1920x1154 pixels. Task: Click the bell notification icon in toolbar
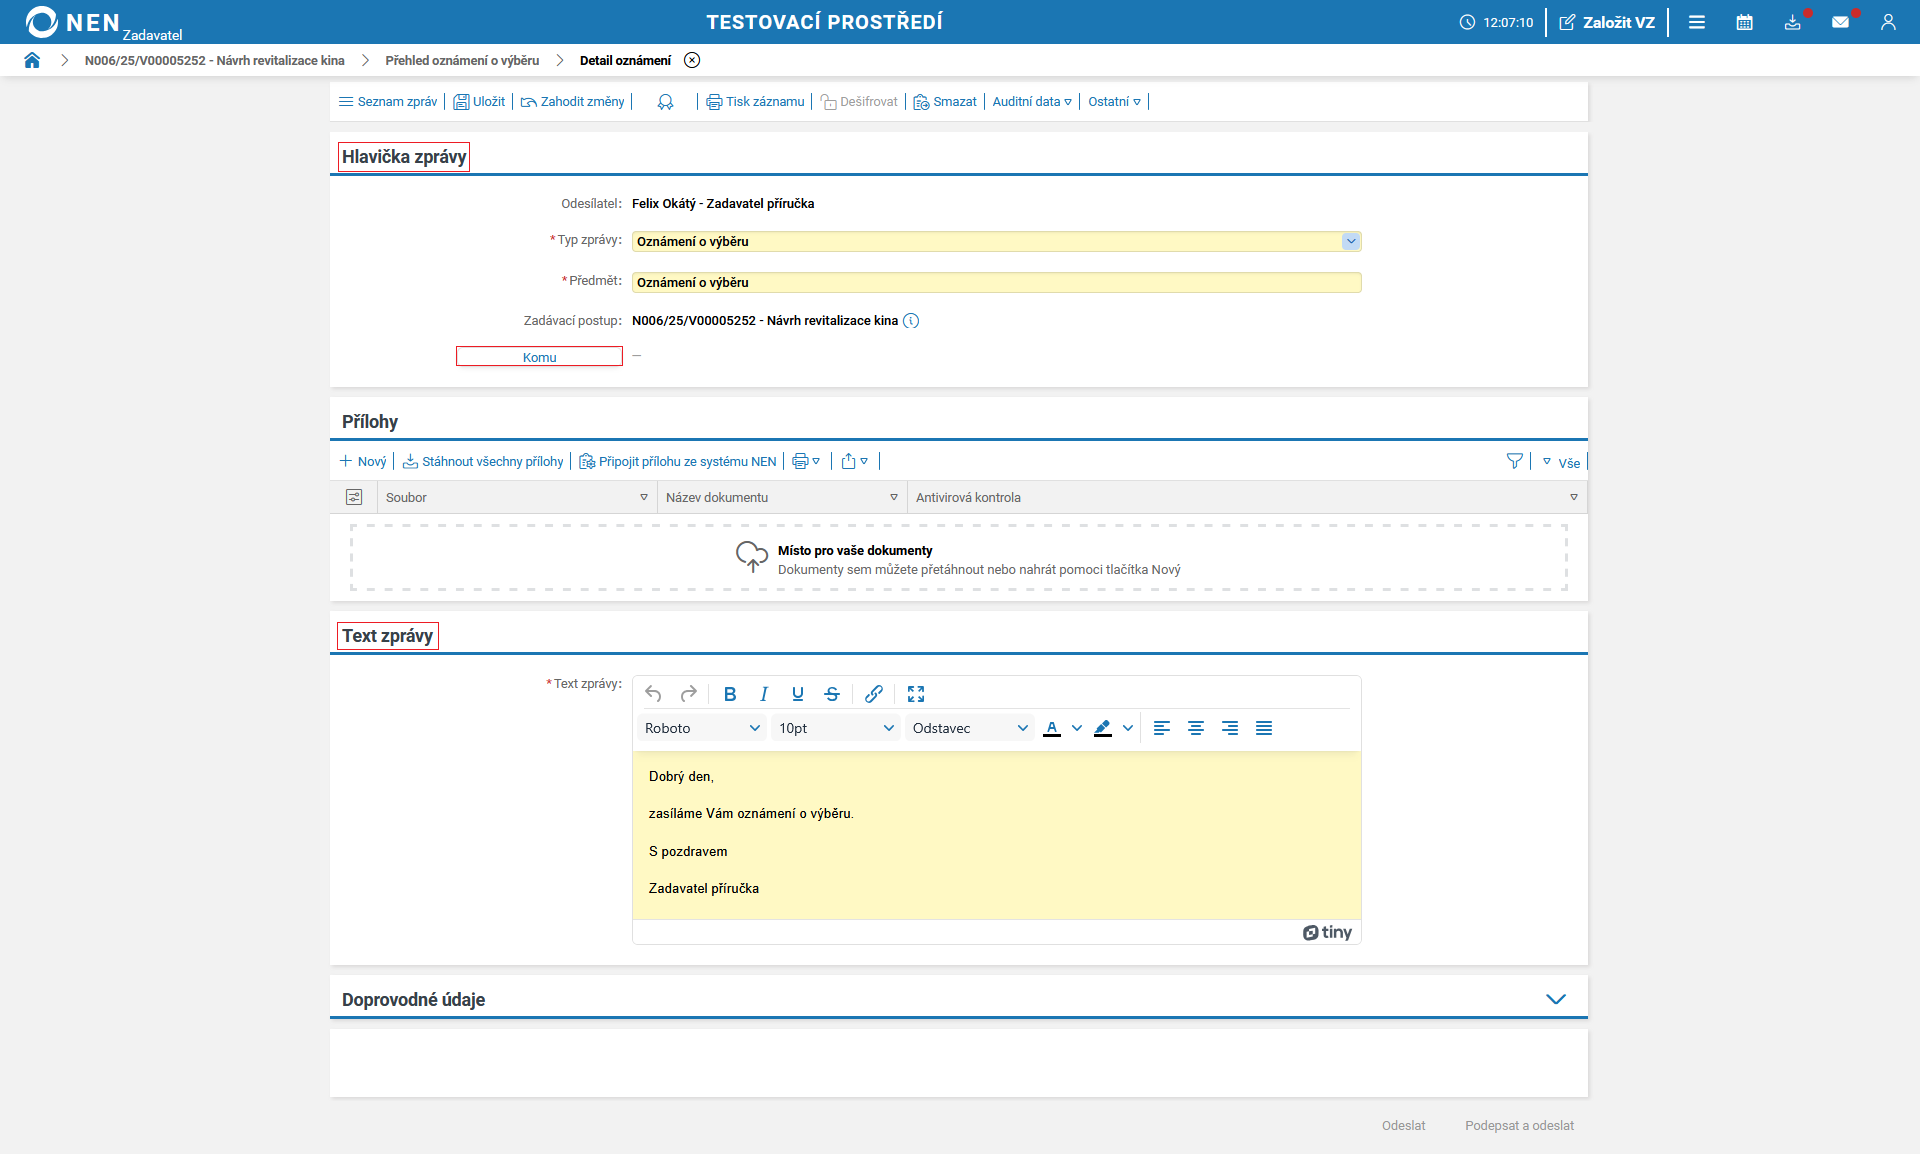pyautogui.click(x=665, y=102)
